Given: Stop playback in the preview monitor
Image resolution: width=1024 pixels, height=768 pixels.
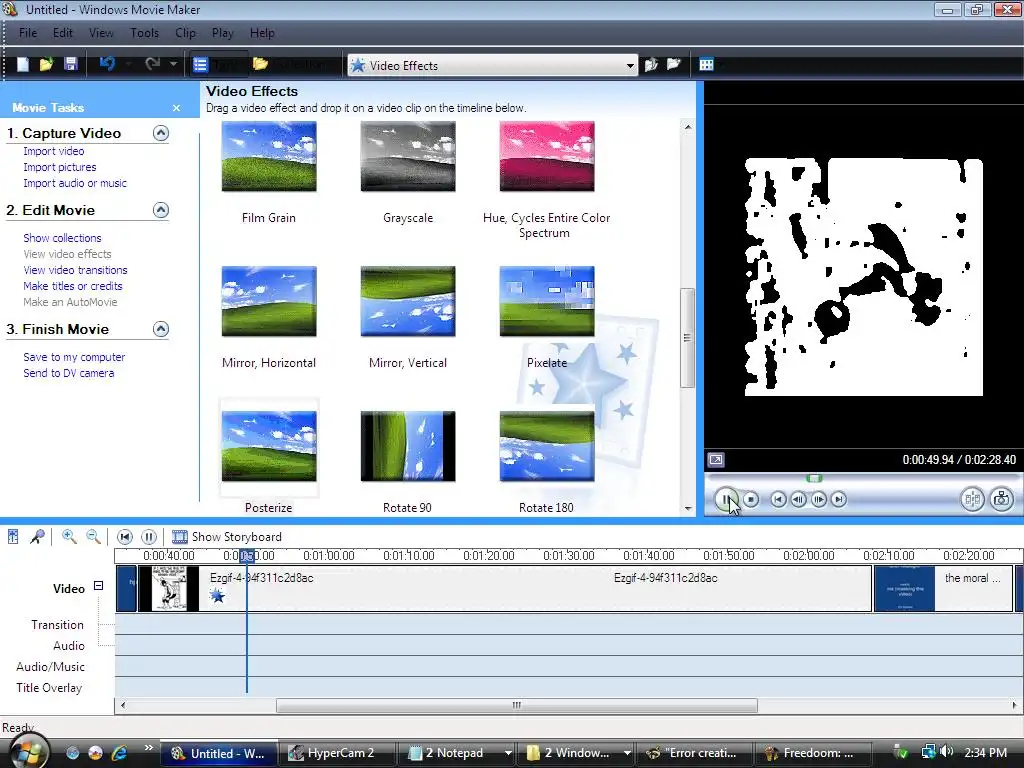Looking at the screenshot, I should click(751, 500).
